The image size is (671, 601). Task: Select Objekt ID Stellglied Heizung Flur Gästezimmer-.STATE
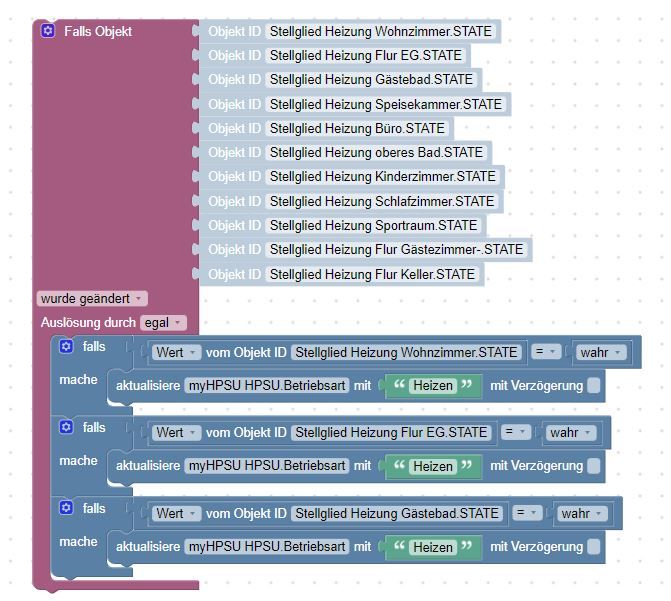(396, 249)
